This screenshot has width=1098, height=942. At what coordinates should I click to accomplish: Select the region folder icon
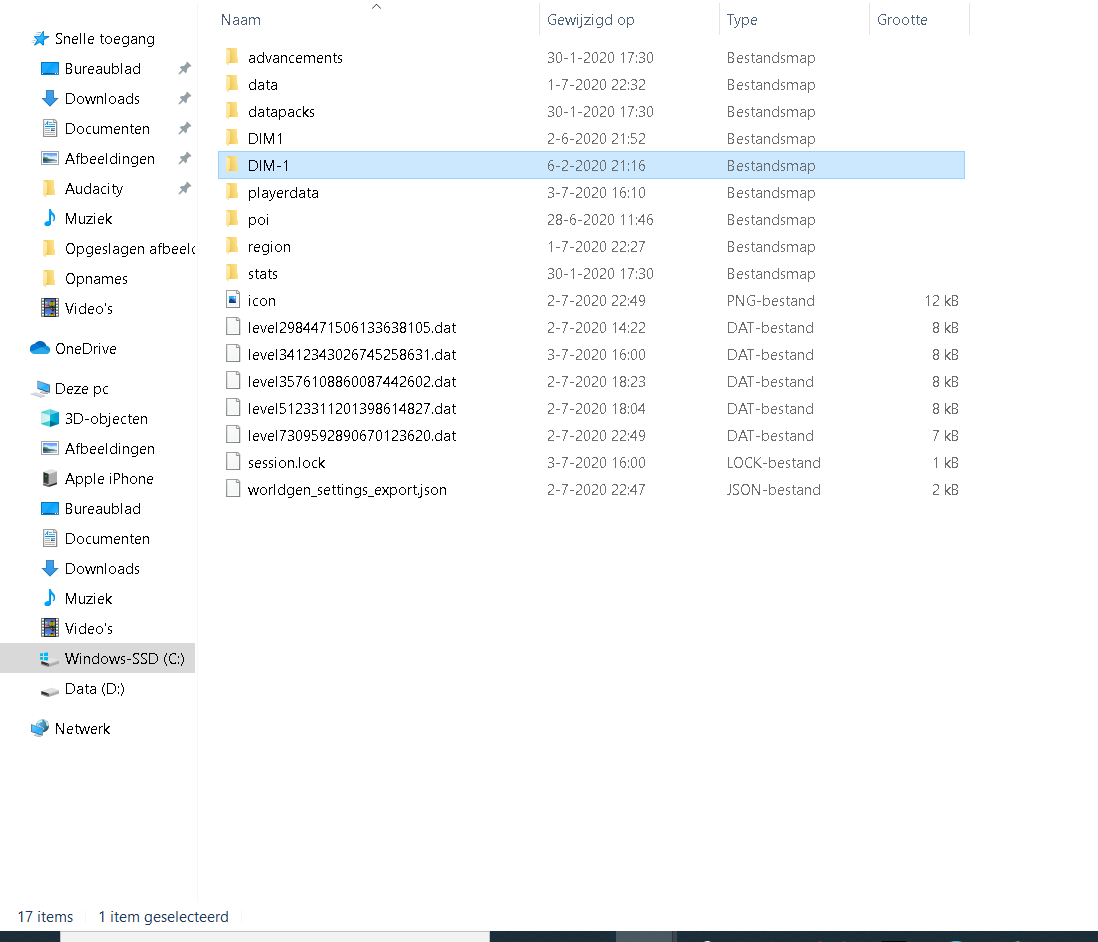[232, 246]
